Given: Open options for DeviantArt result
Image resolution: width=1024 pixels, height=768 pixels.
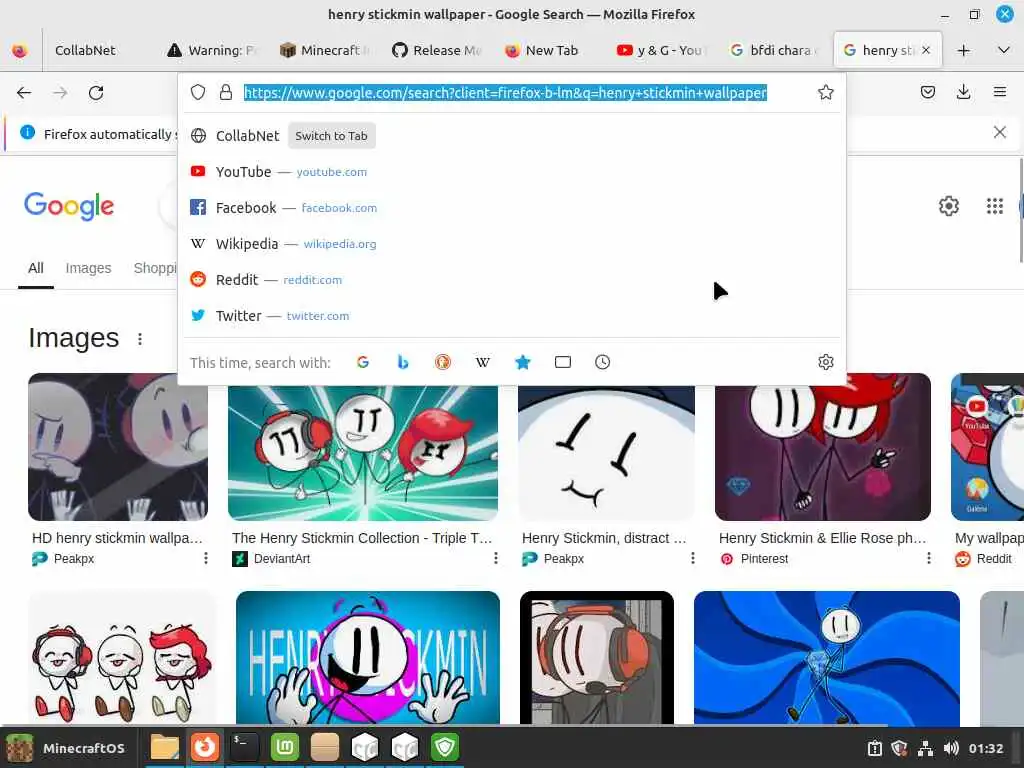Looking at the screenshot, I should click(496, 558).
